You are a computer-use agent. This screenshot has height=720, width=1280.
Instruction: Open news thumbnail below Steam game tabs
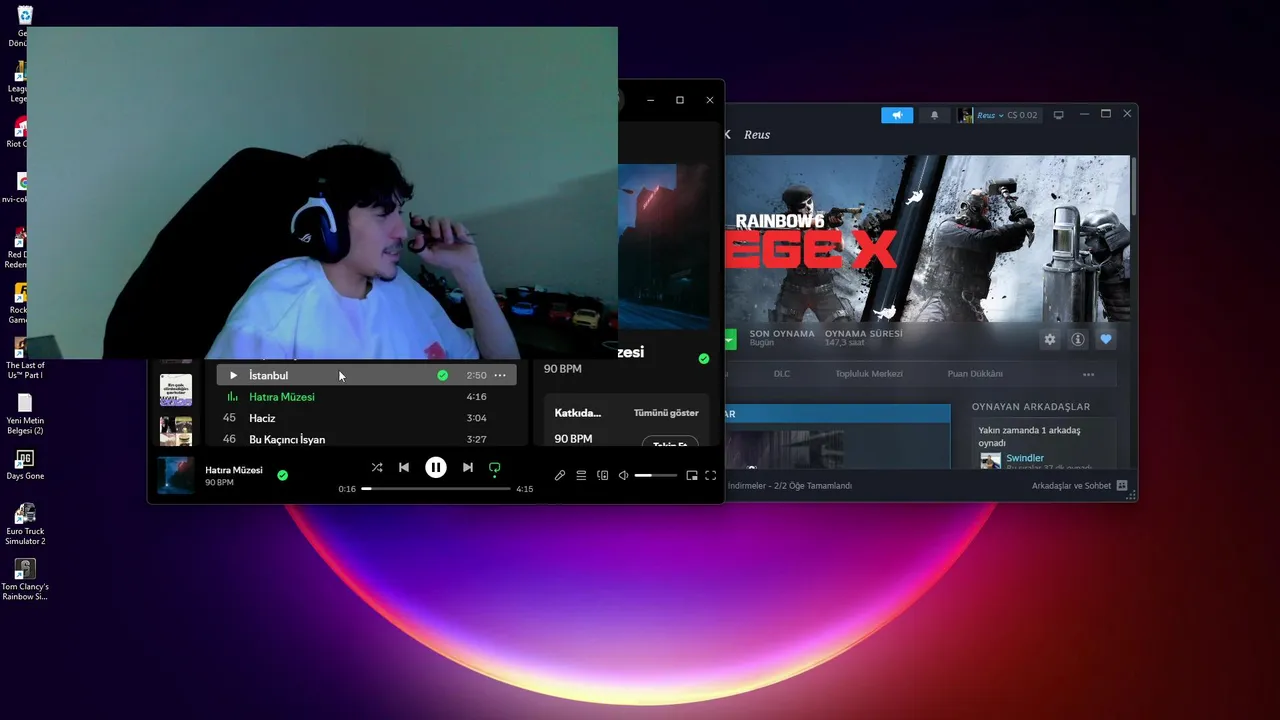[x=785, y=448]
